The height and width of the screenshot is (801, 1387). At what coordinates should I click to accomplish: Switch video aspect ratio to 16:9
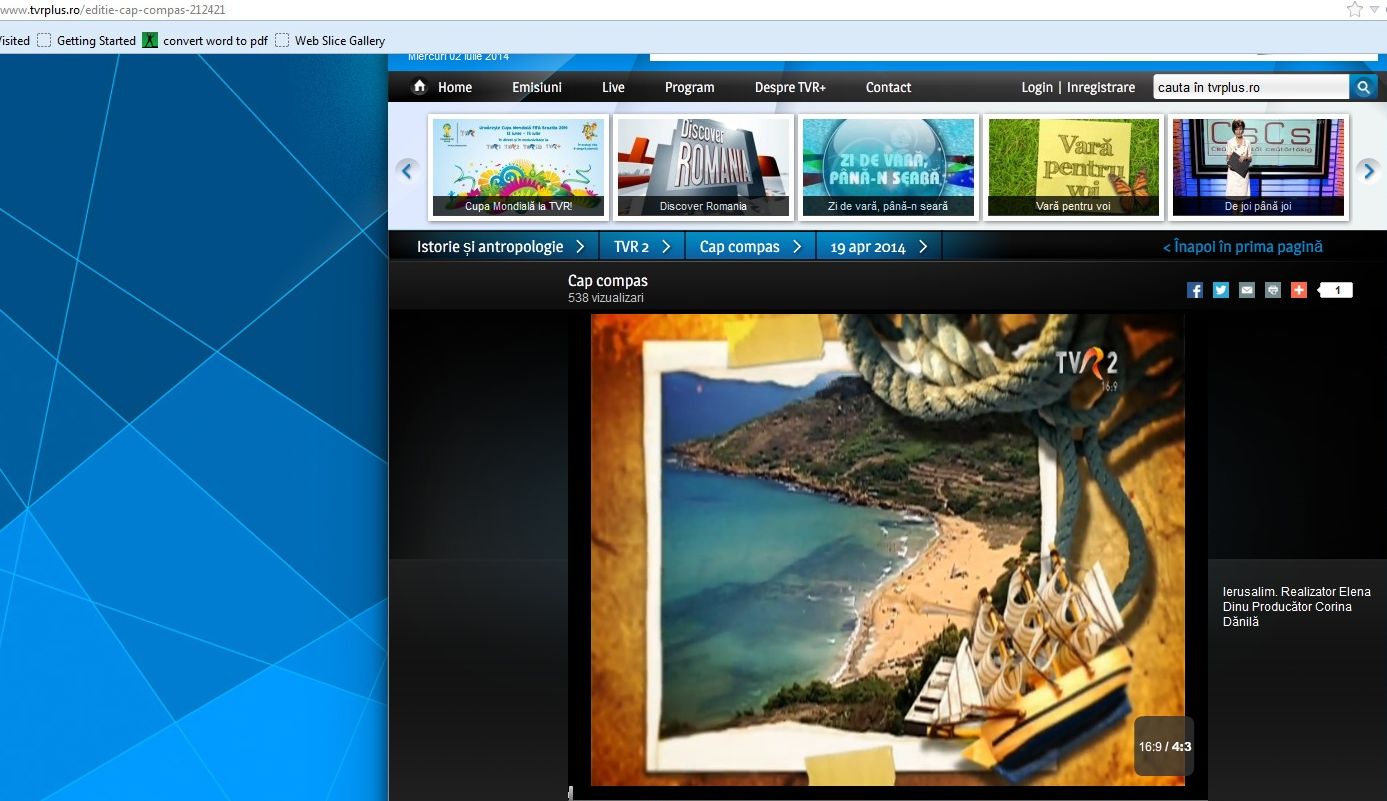(1149, 747)
